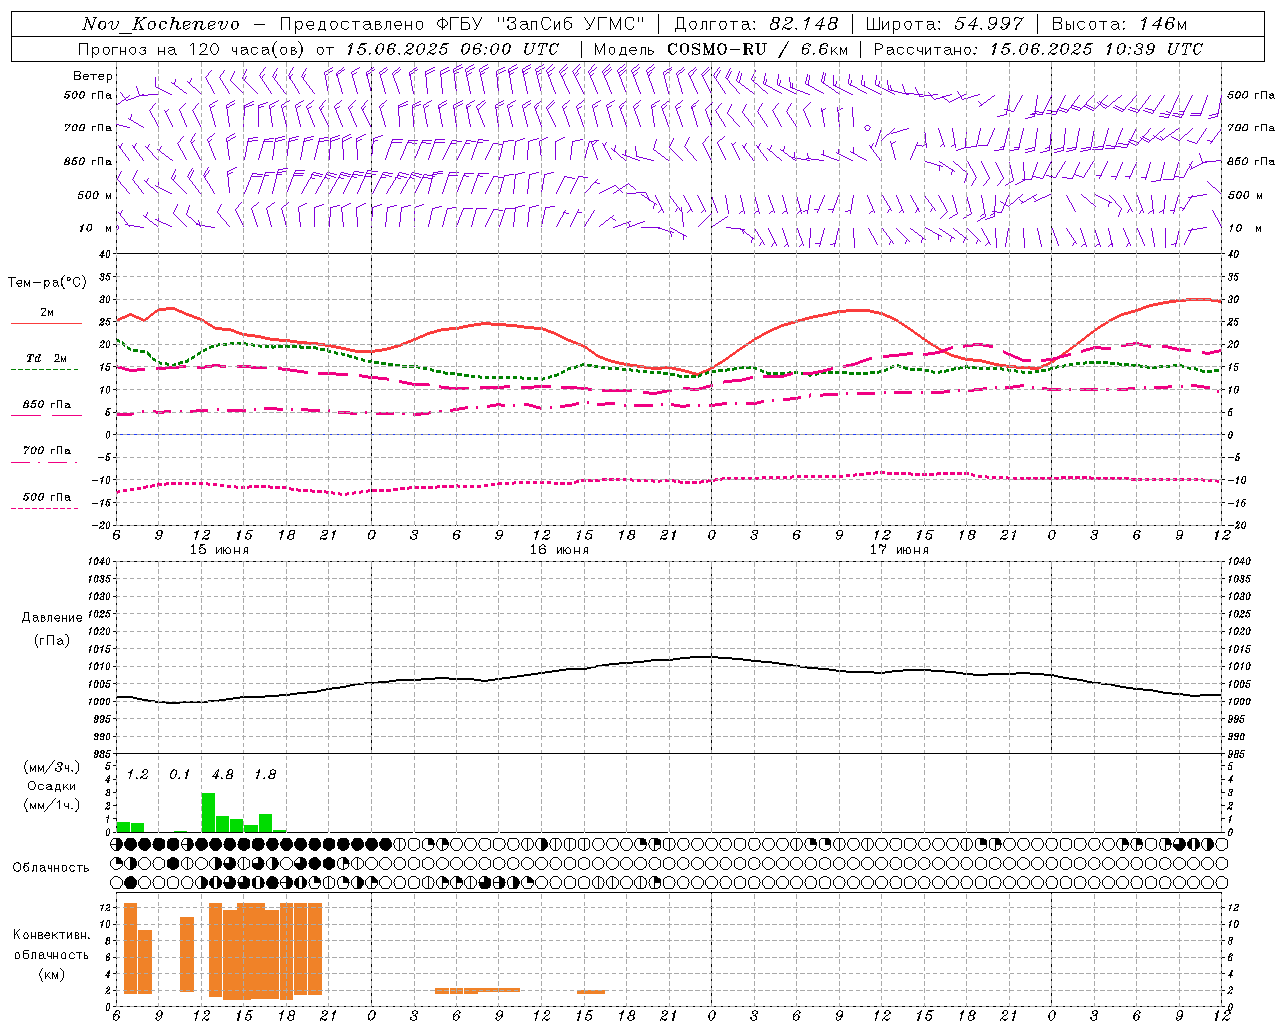Click the '500 гПа' temperature legend entry

(x=46, y=497)
